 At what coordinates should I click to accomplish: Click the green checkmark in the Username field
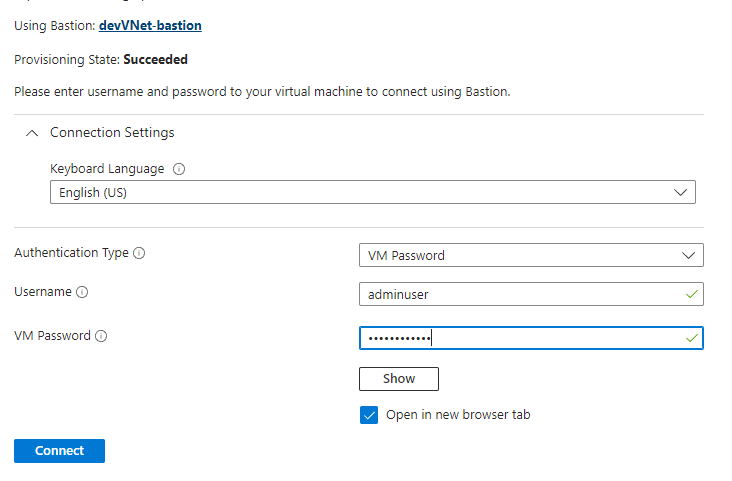pos(691,294)
